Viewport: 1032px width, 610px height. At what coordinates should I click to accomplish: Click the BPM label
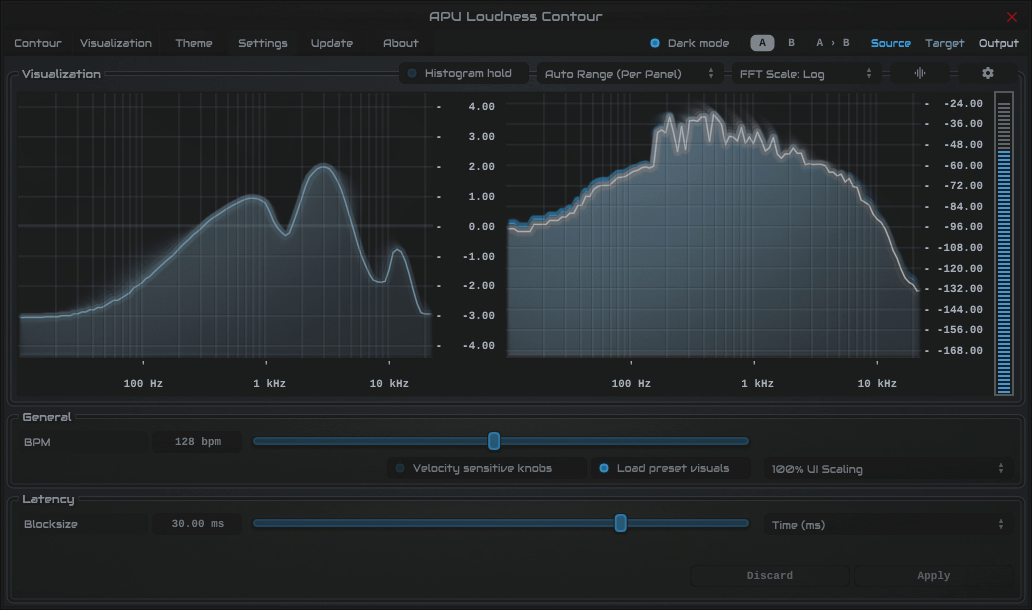(x=37, y=442)
